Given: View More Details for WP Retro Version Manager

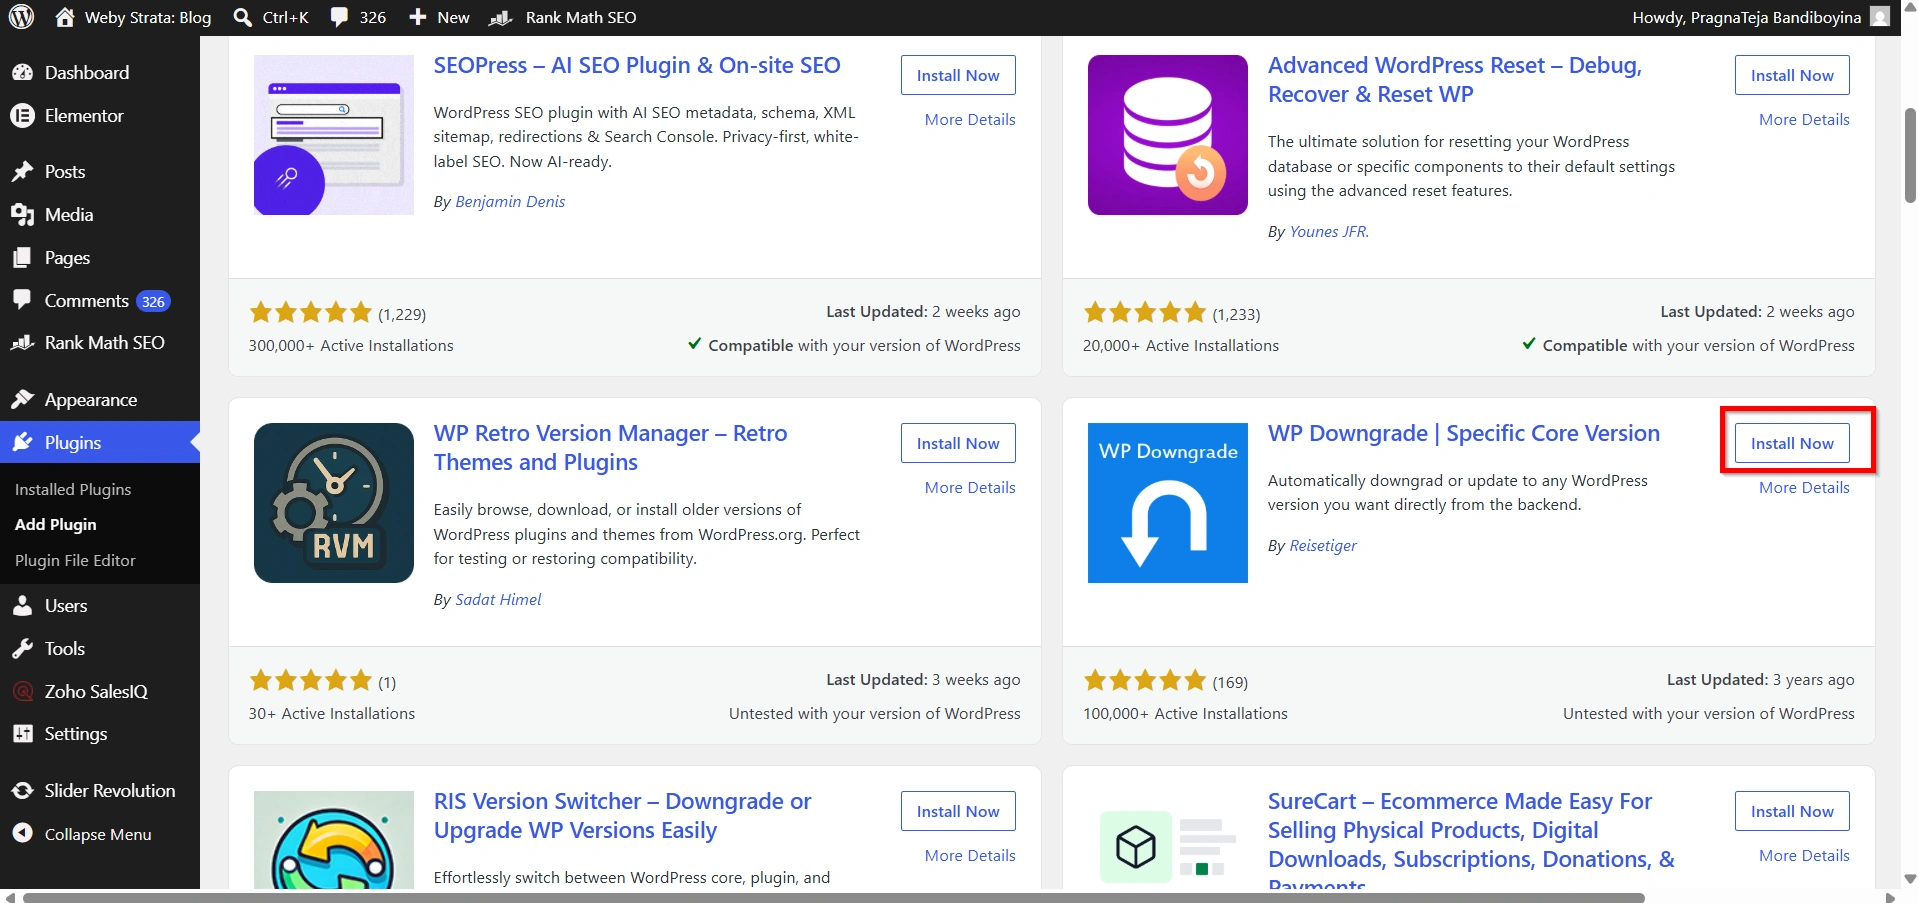Looking at the screenshot, I should coord(970,487).
